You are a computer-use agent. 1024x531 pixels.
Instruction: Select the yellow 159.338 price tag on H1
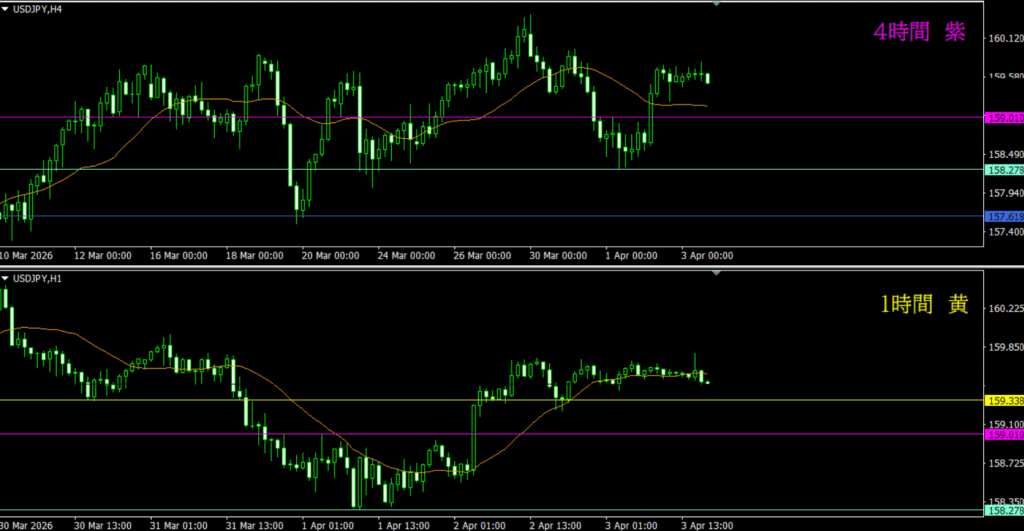click(x=1004, y=400)
